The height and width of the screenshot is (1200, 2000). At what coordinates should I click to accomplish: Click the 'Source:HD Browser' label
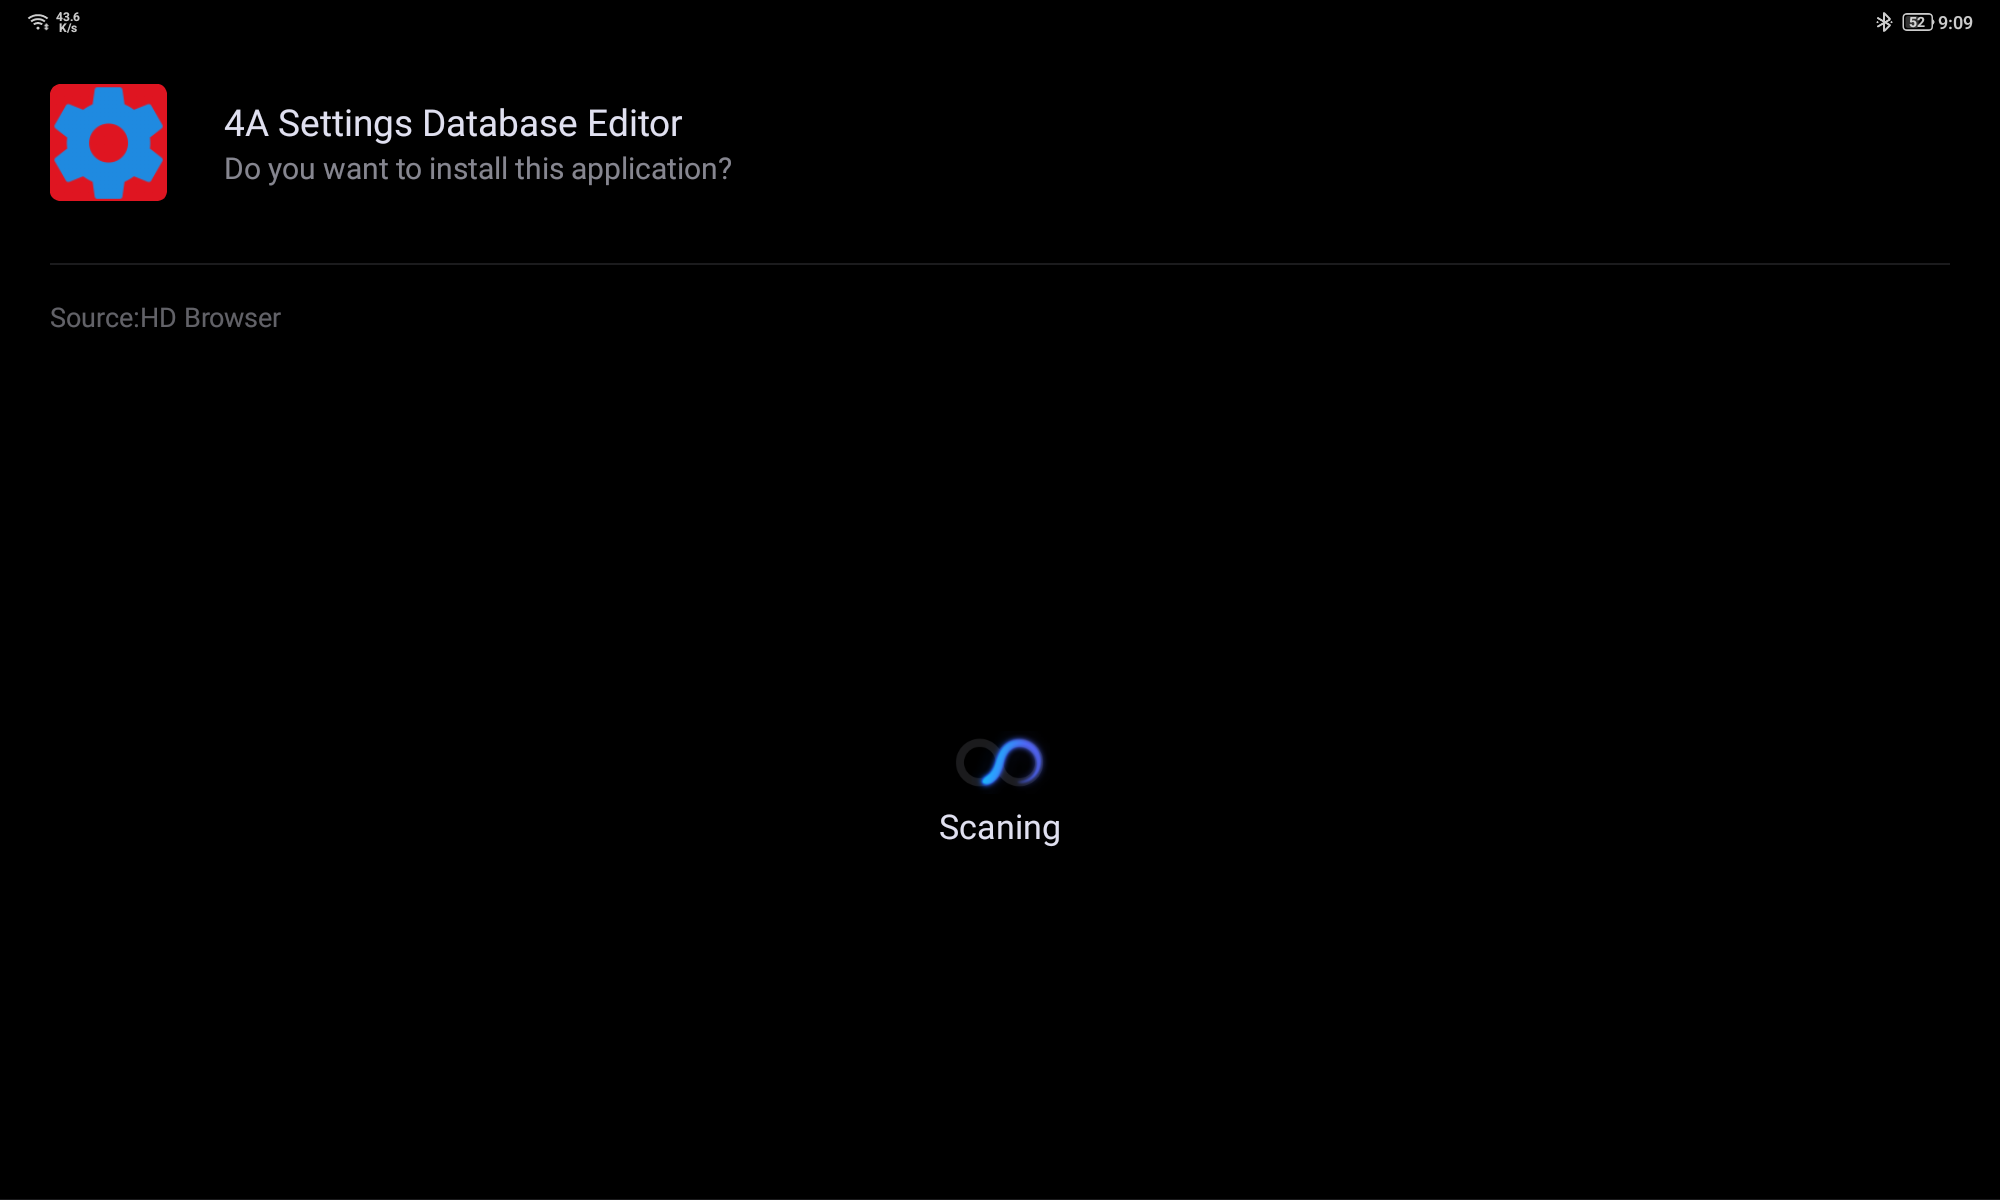(165, 318)
